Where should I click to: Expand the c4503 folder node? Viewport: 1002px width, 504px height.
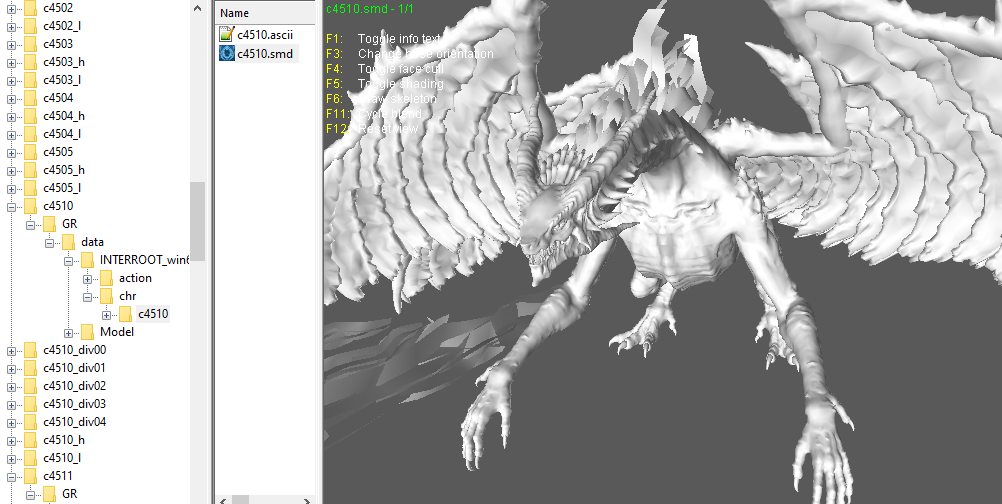[11, 44]
